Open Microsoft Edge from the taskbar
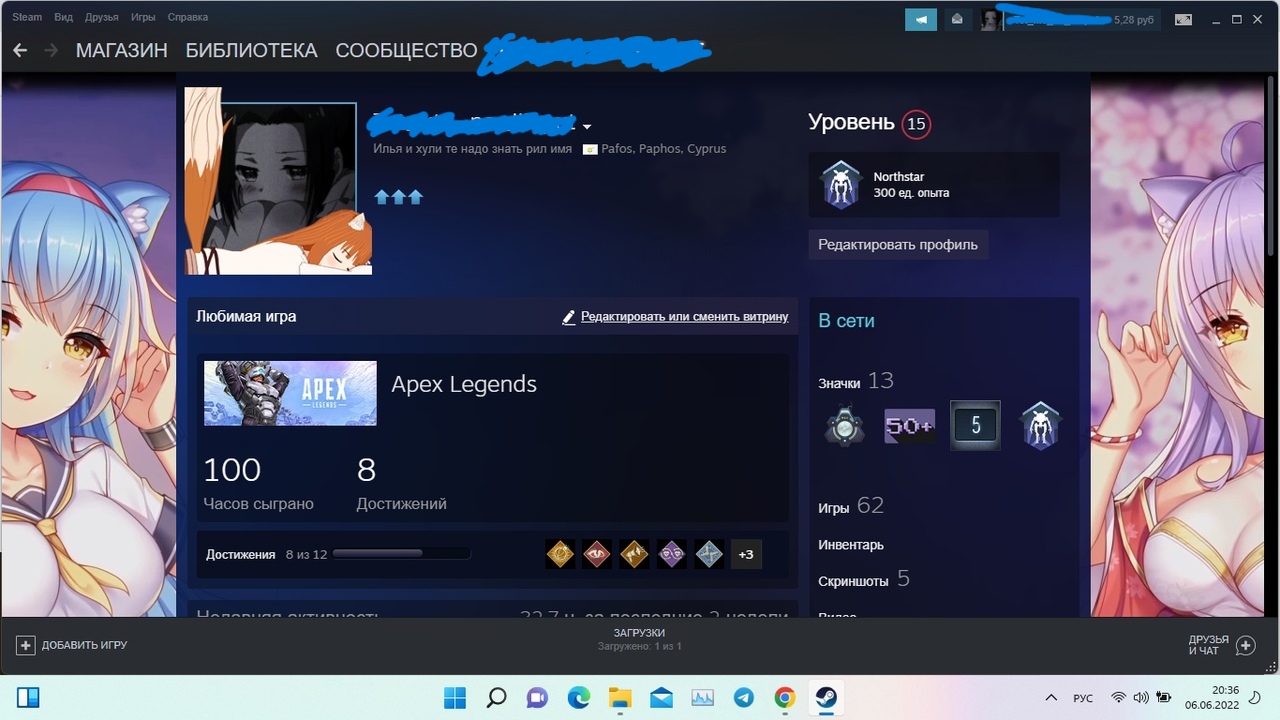Viewport: 1280px width, 720px height. click(579, 697)
